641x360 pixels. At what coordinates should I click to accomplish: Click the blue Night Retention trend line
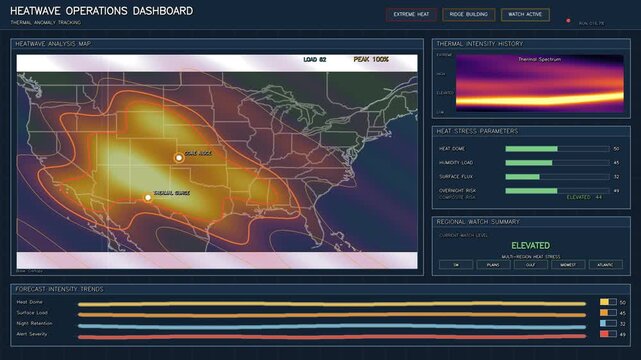332,326
